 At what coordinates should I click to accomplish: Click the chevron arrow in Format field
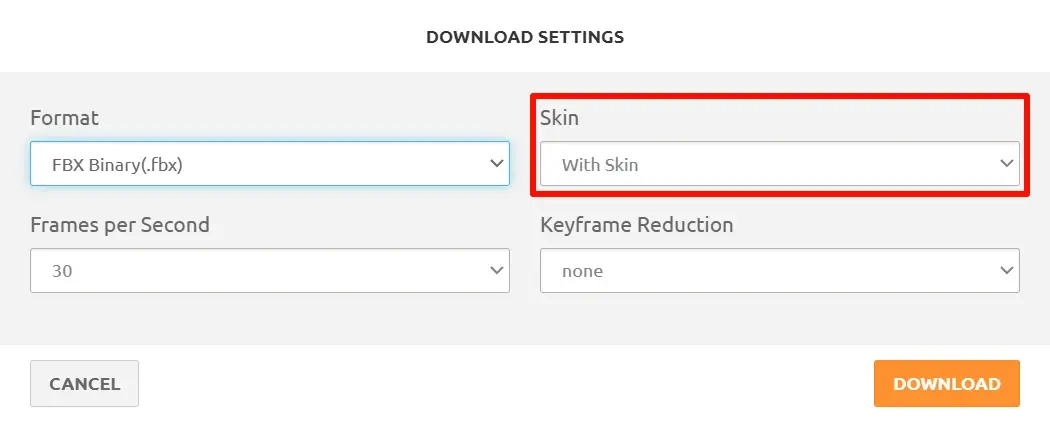(x=496, y=163)
